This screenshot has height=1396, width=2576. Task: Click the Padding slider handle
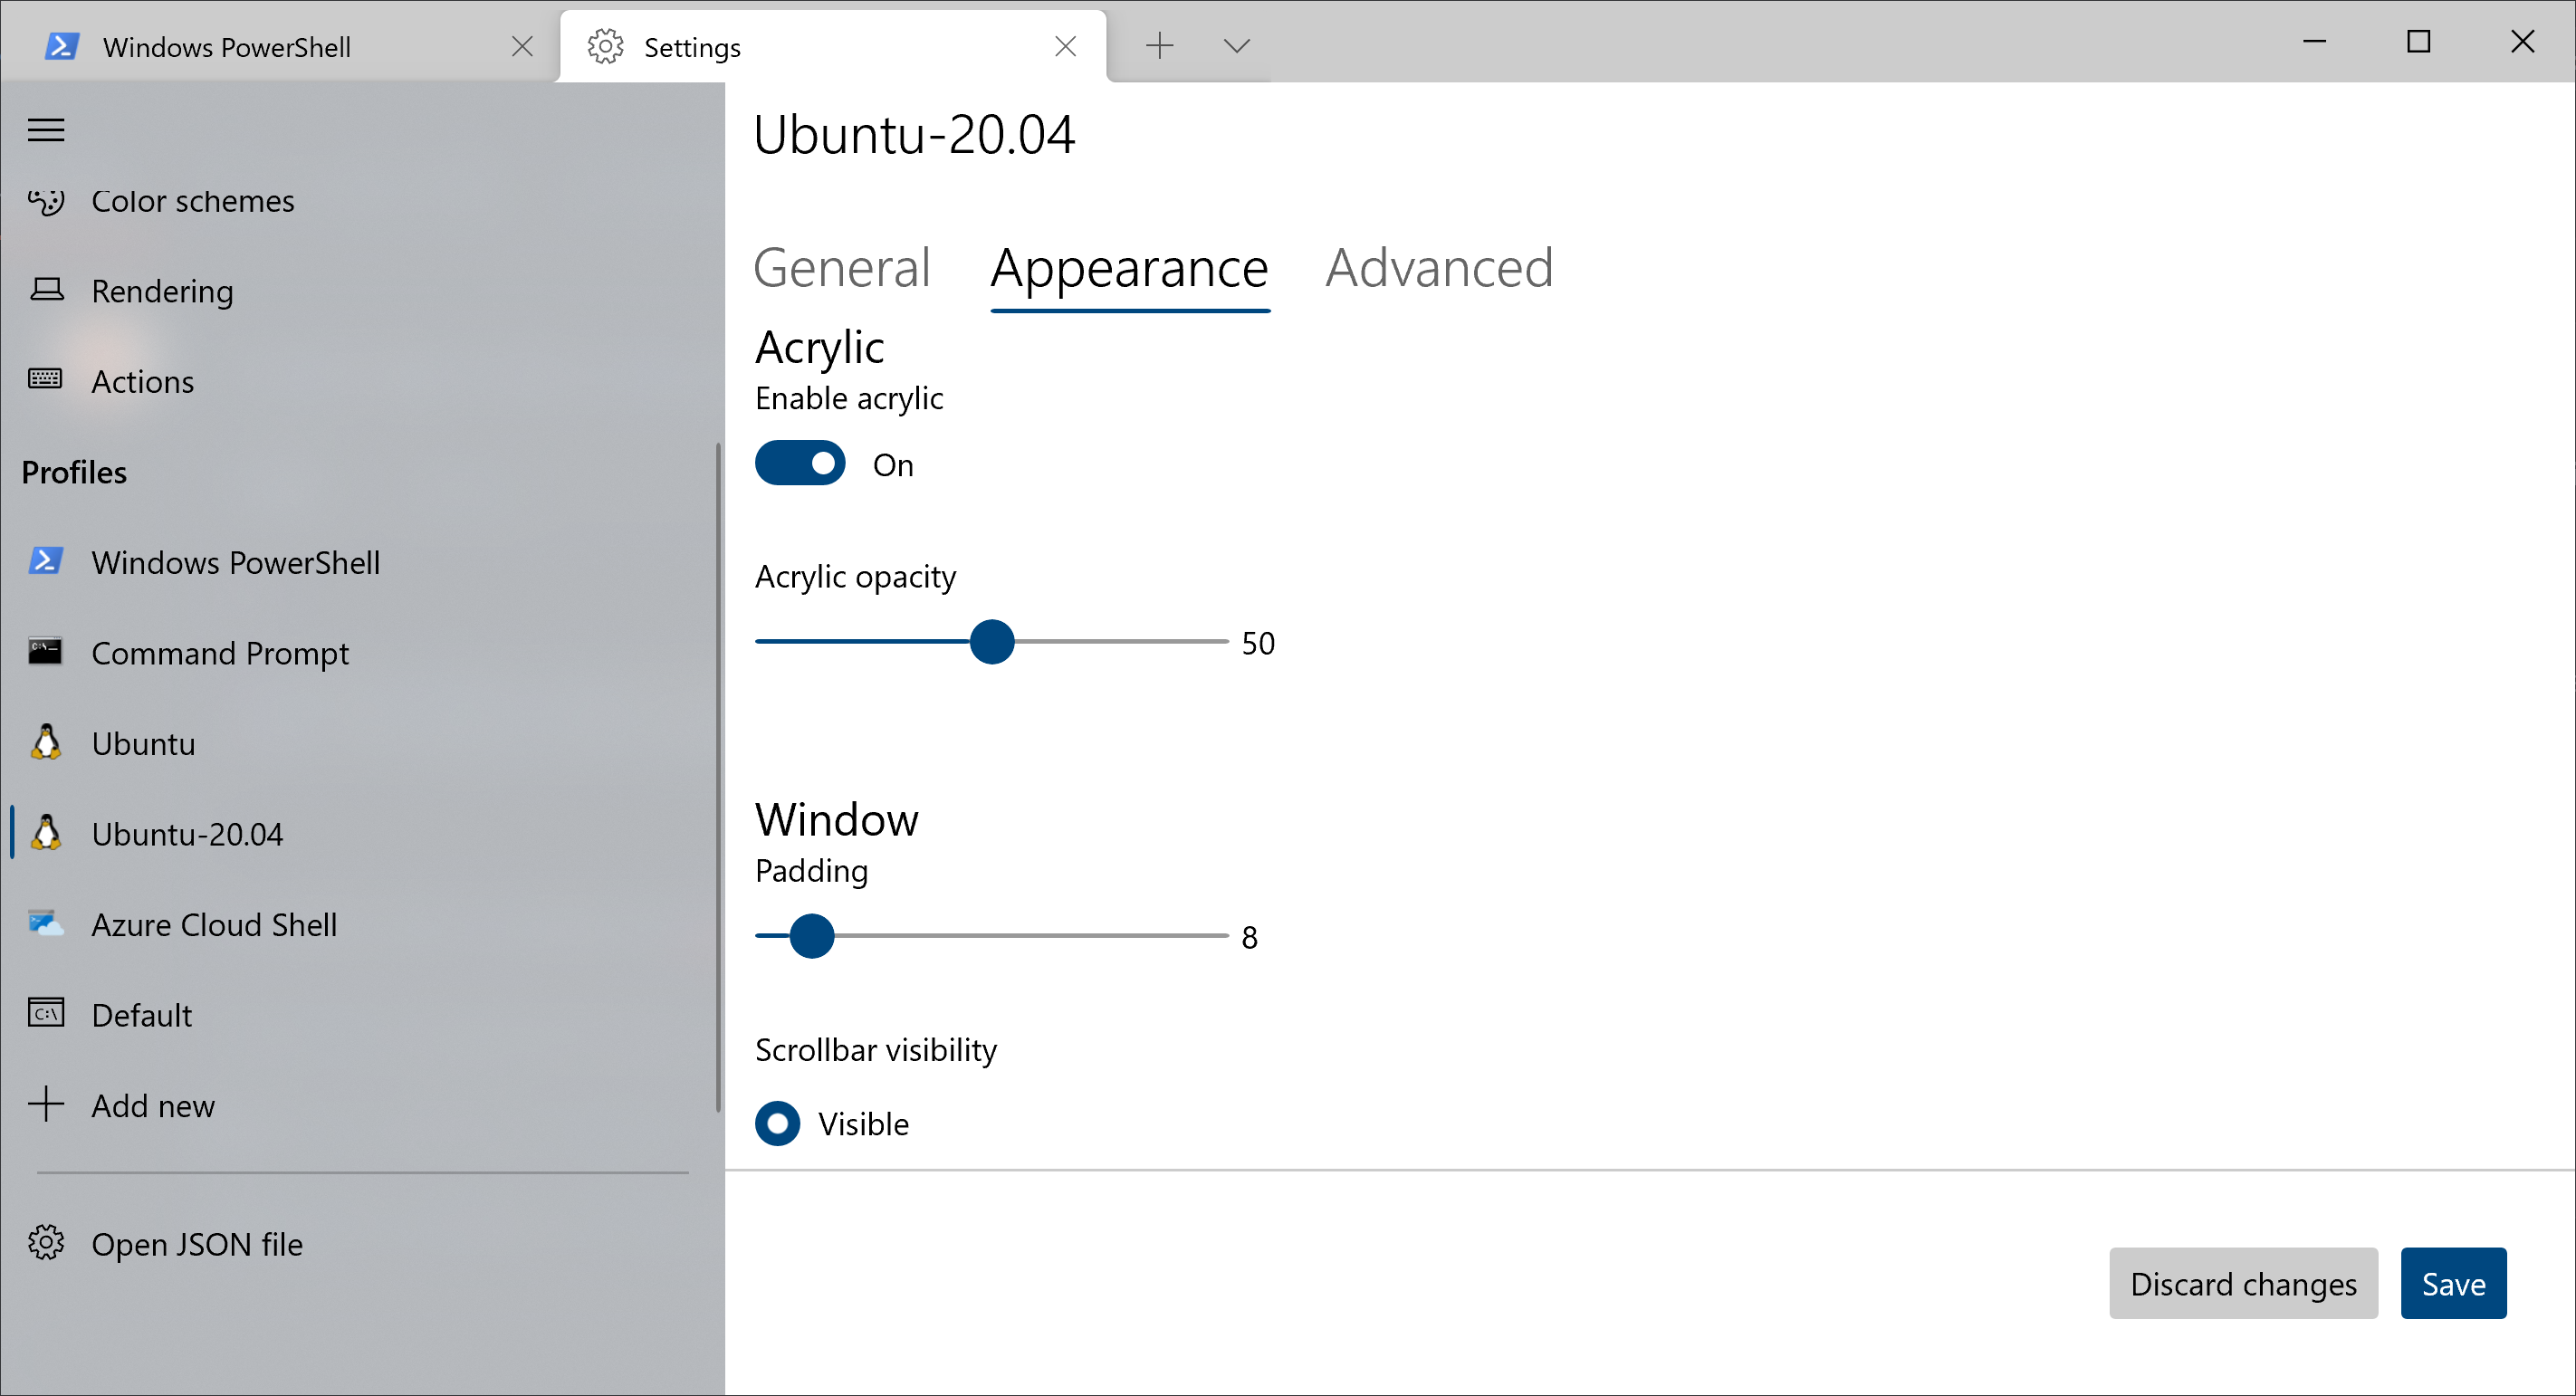(x=812, y=936)
